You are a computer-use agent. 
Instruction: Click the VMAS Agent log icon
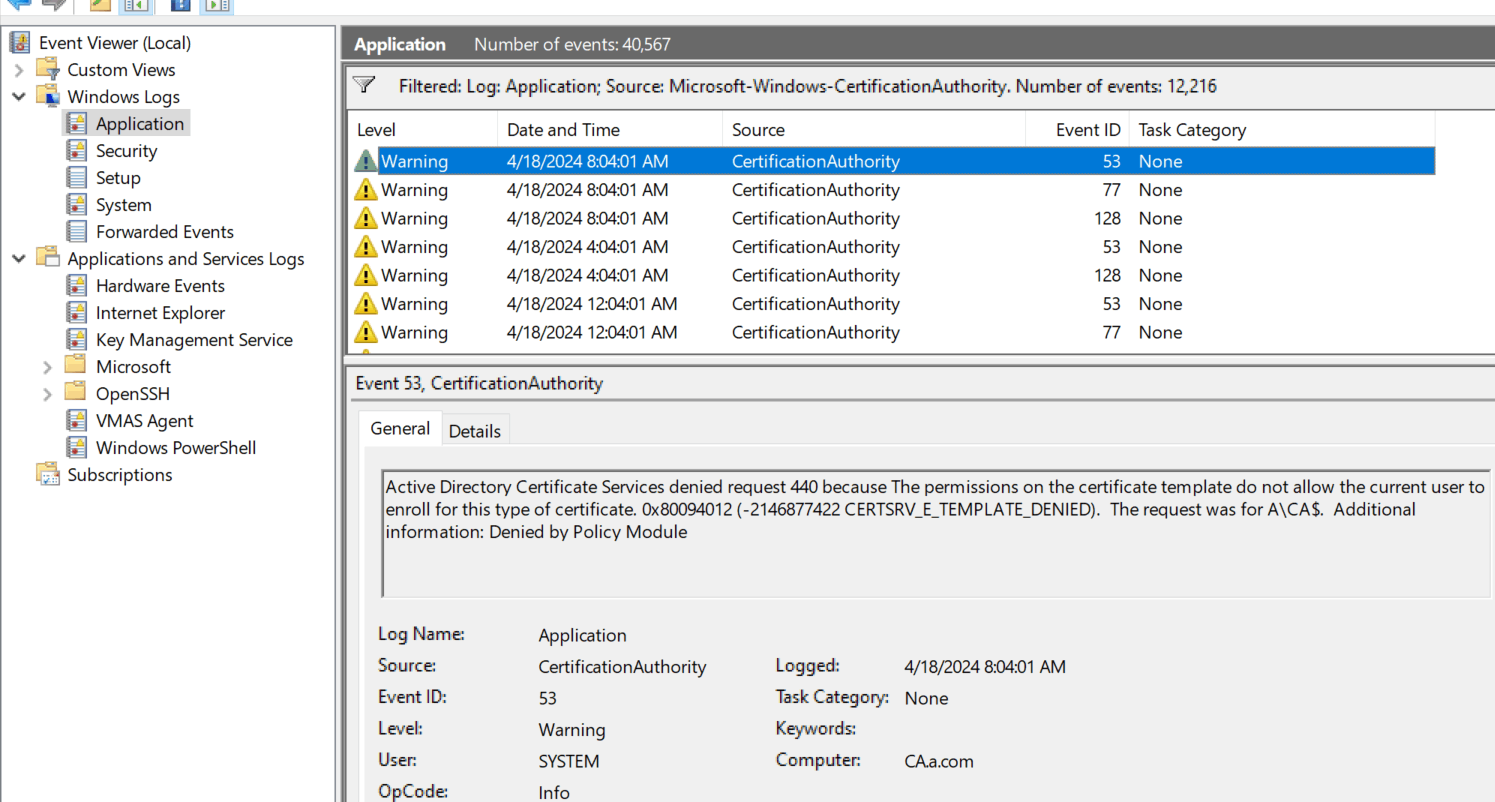76,420
